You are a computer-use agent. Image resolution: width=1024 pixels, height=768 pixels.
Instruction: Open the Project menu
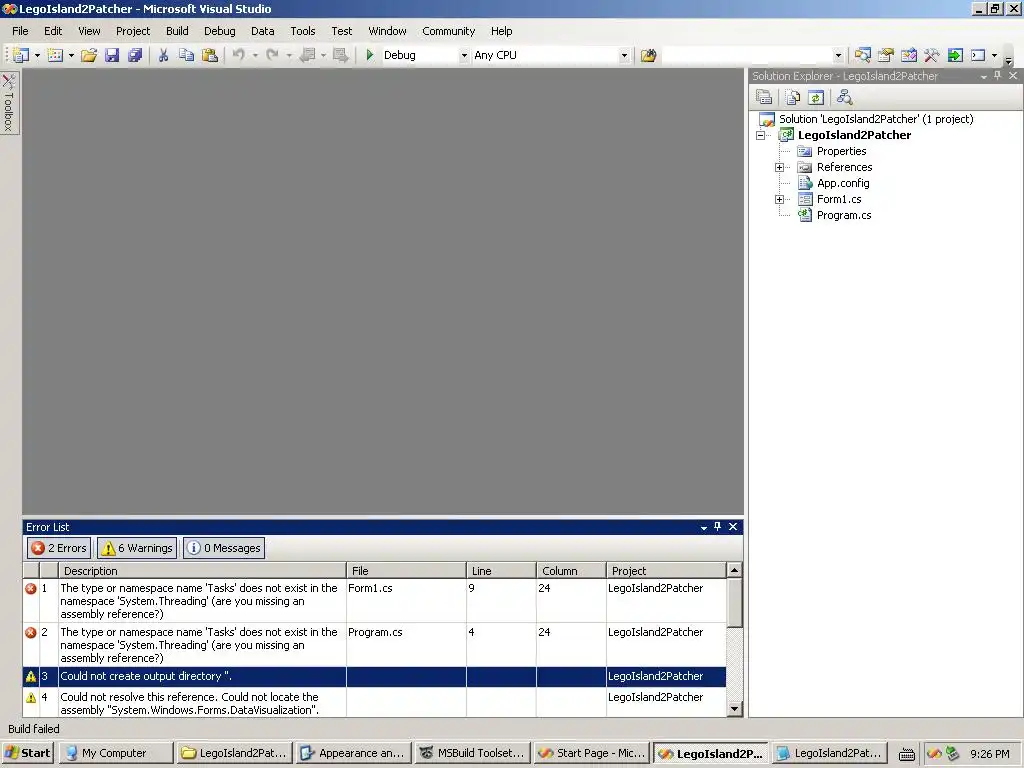tap(133, 31)
